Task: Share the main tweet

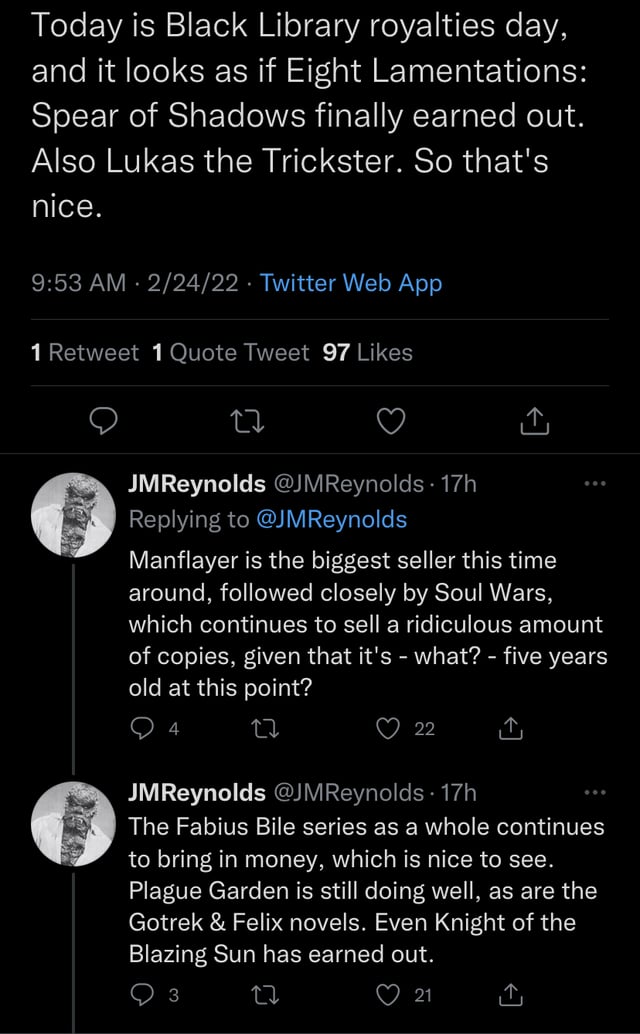Action: 535,421
